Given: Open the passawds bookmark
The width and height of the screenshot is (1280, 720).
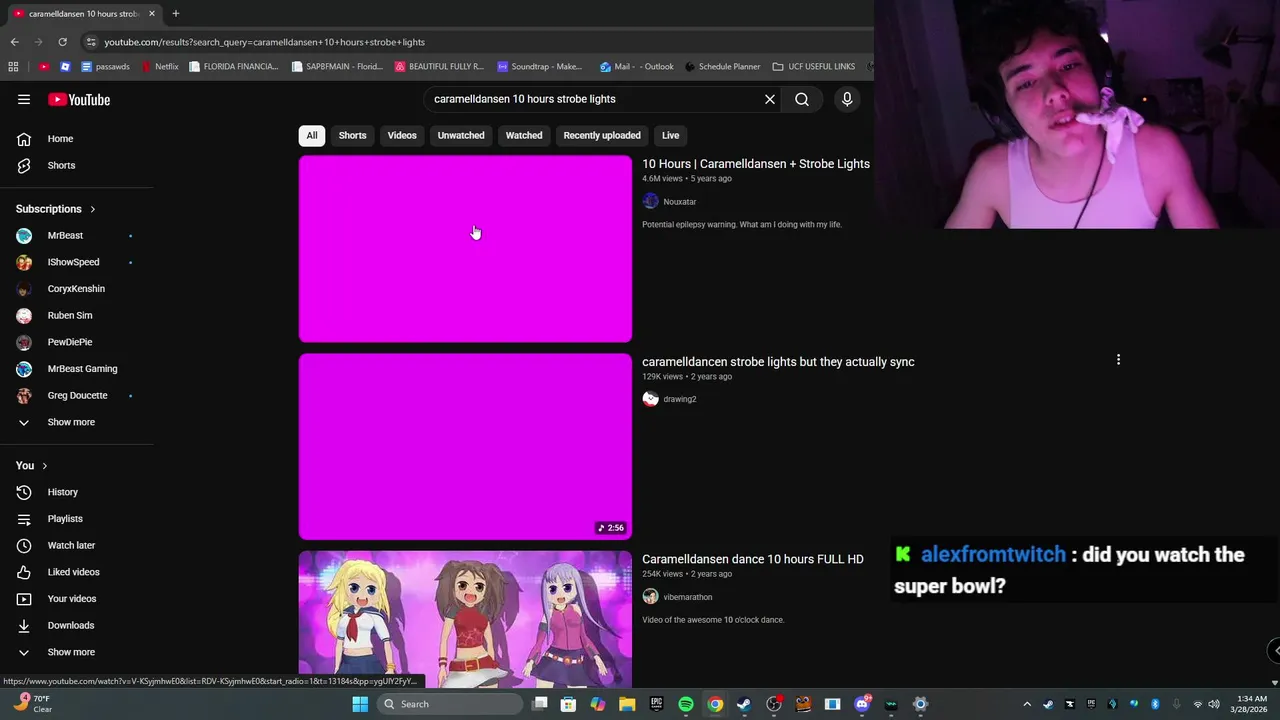Looking at the screenshot, I should [105, 67].
